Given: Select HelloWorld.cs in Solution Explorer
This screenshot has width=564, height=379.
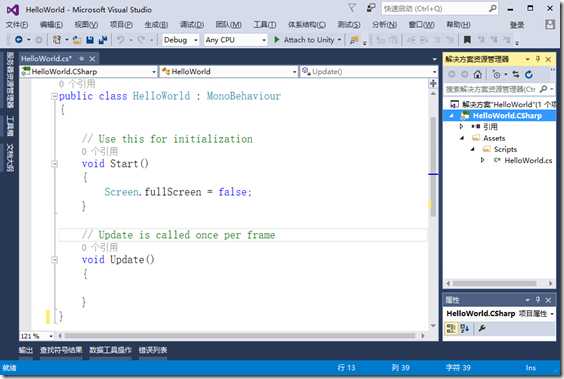Looking at the screenshot, I should click(x=528, y=160).
